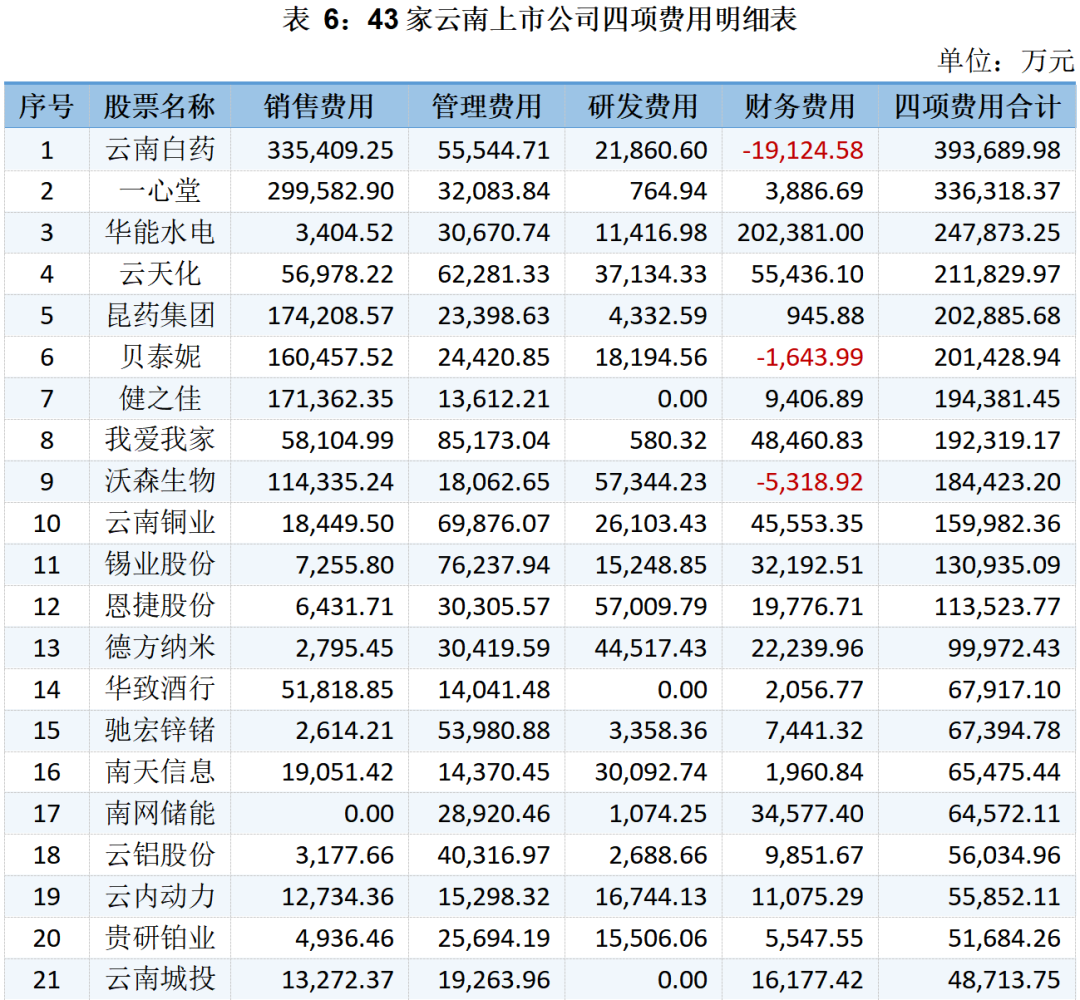
Task: Select the 研发费用 column header
Action: click(x=643, y=107)
